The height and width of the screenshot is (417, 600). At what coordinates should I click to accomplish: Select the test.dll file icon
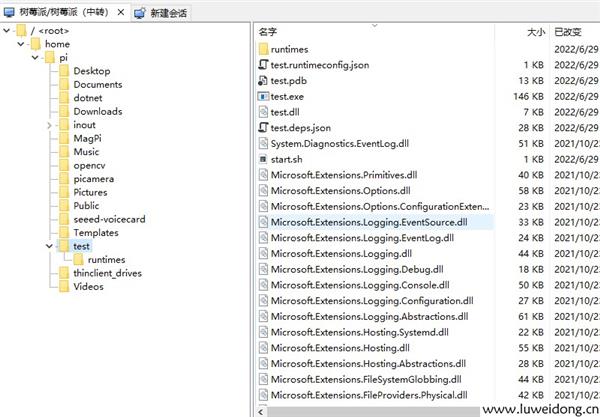point(263,112)
